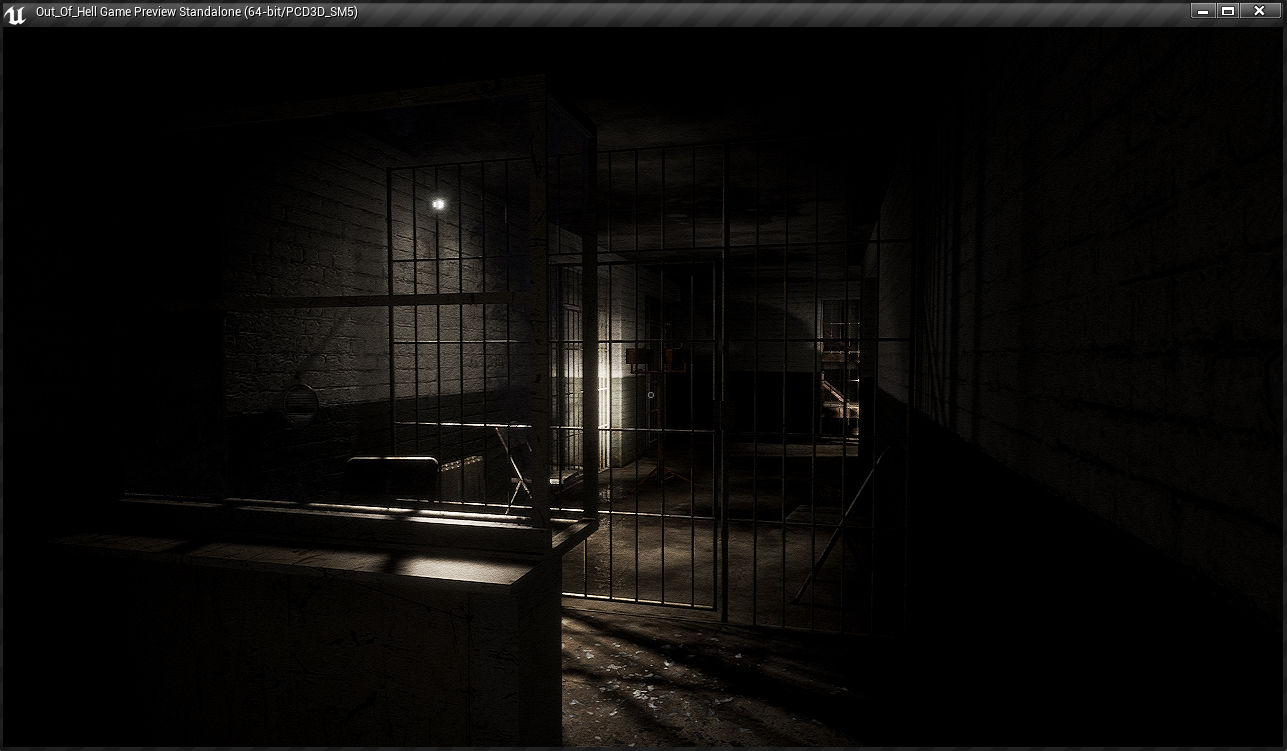Minimize the game preview window
This screenshot has width=1287, height=751.
pos(1203,11)
